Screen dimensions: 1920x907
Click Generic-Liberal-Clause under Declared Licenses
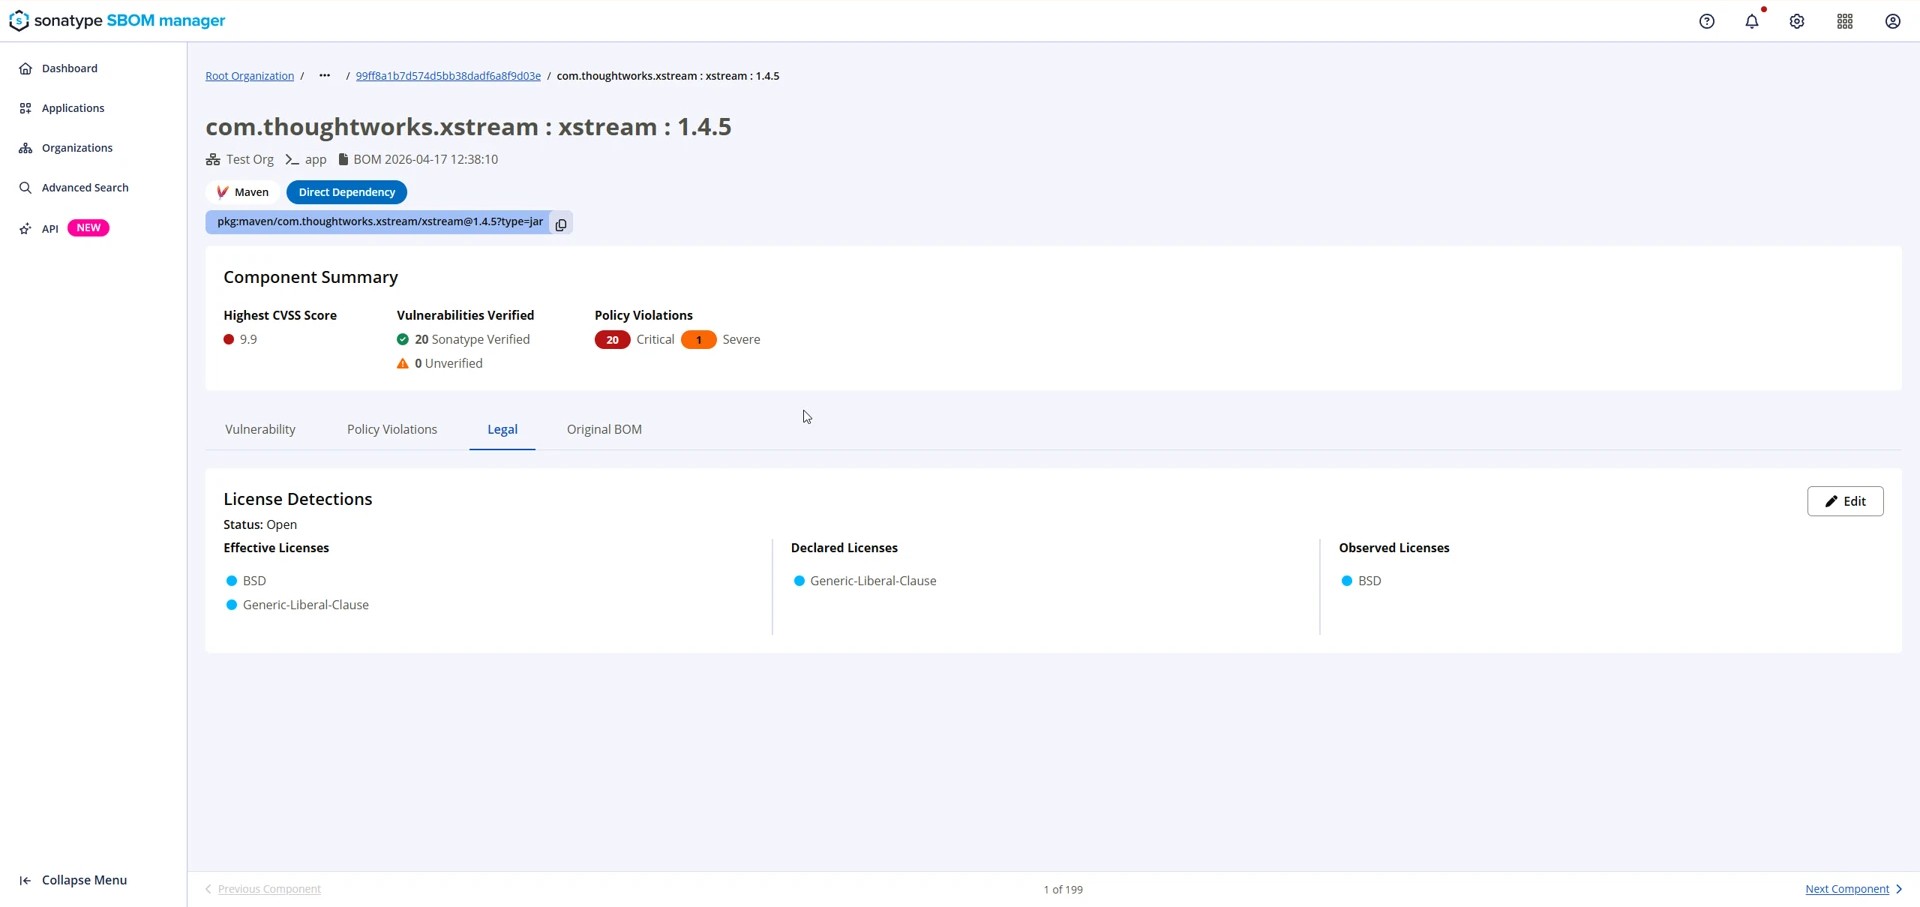point(873,581)
